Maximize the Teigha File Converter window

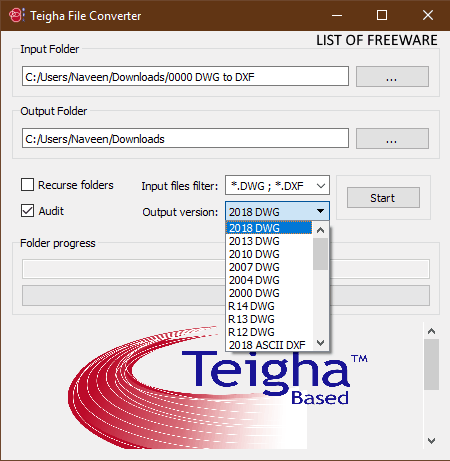point(382,15)
